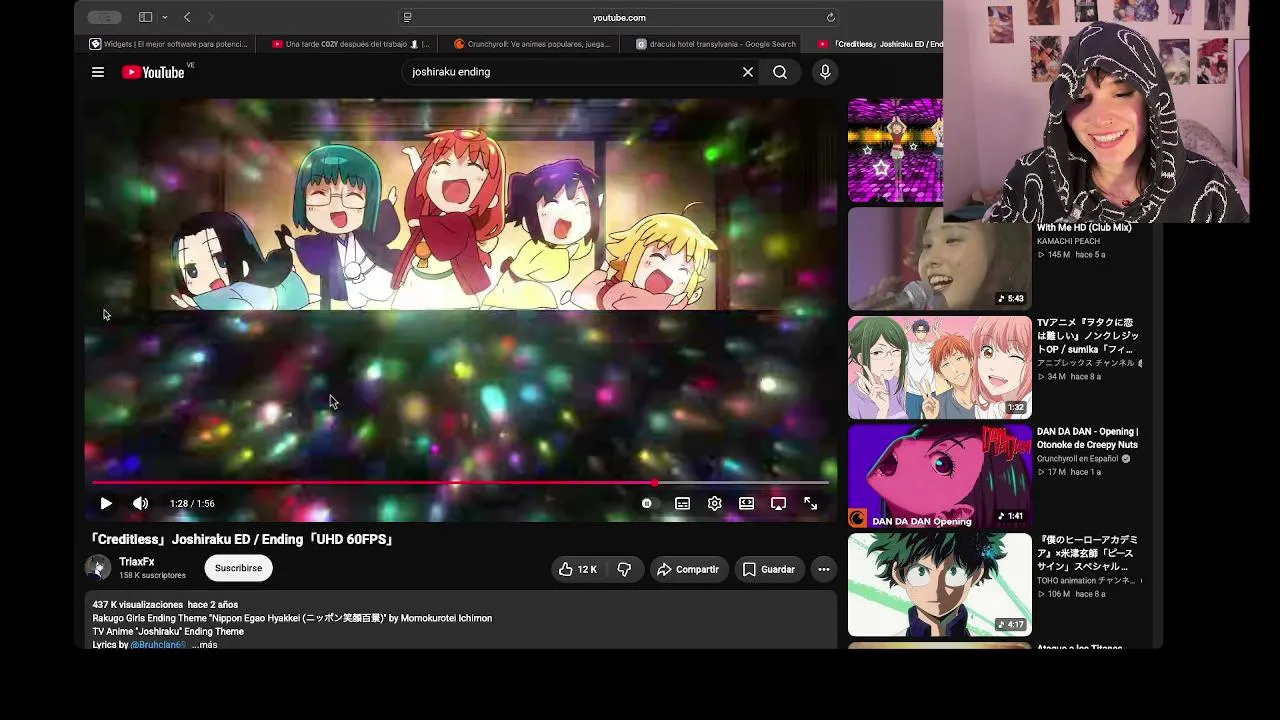Go back in Safari history
Image resolution: width=1280 pixels, height=720 pixels.
pos(187,17)
